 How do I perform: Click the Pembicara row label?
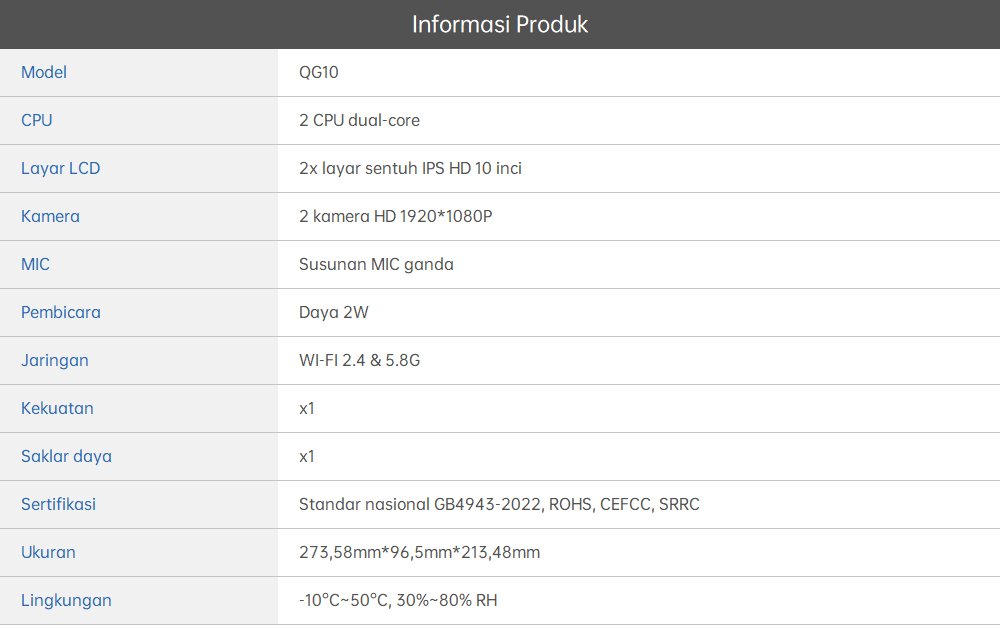point(61,312)
